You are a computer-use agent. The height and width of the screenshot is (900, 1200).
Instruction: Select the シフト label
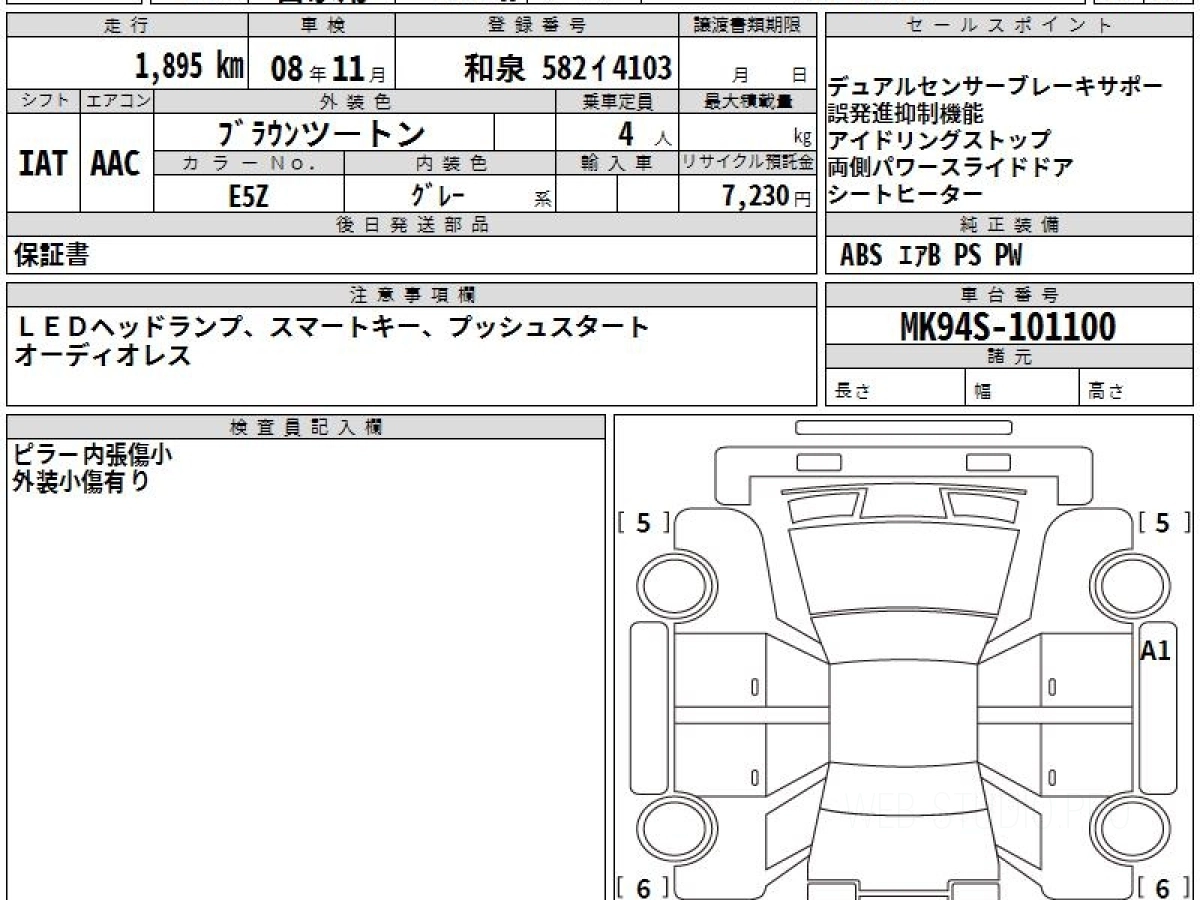pyautogui.click(x=43, y=100)
